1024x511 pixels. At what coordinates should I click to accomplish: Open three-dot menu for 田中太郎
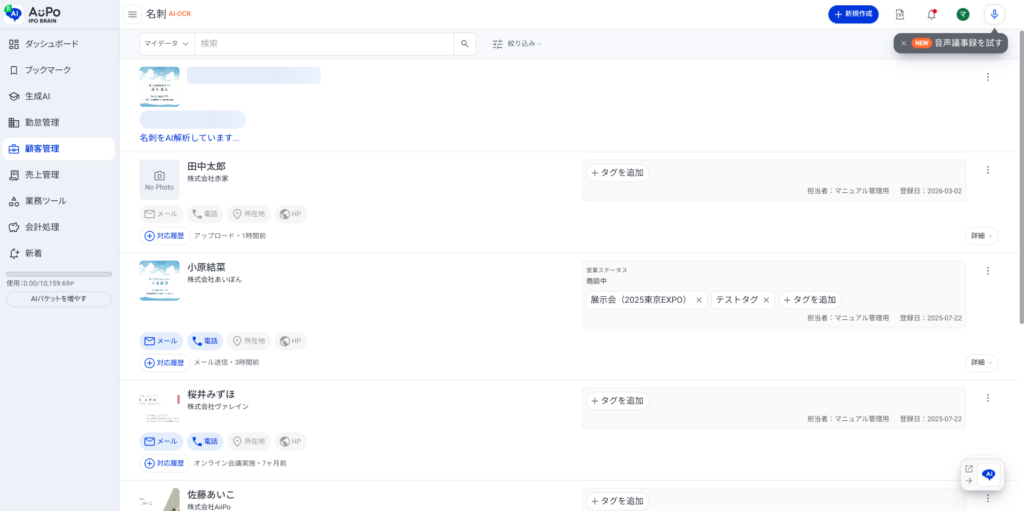click(x=988, y=170)
